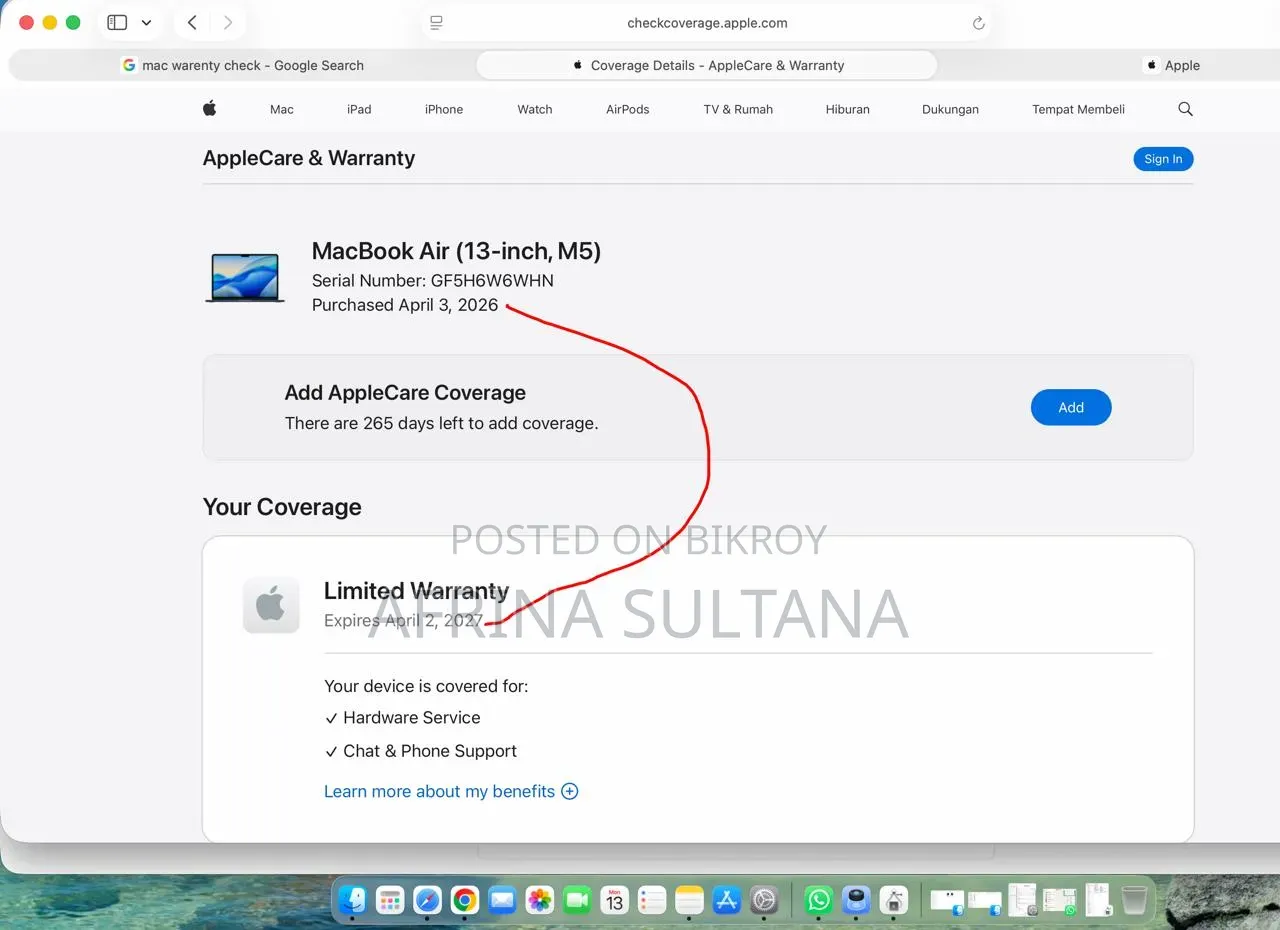Click the Safari icon in the Dock
The width and height of the screenshot is (1280, 930).
click(427, 900)
